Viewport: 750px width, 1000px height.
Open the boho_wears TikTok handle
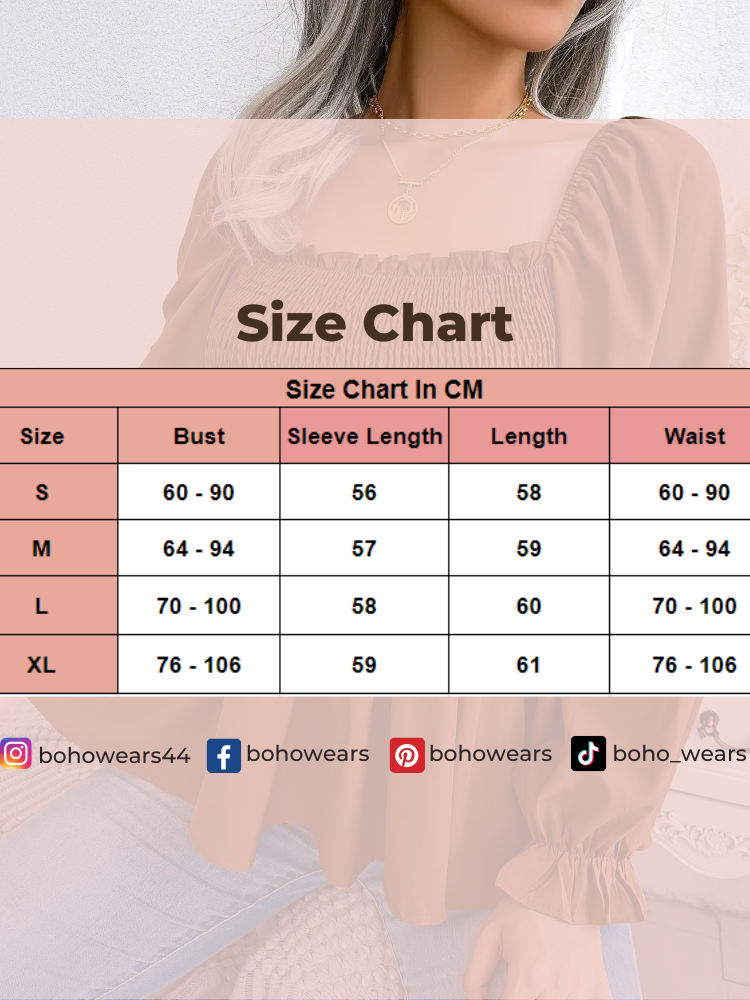pyautogui.click(x=679, y=754)
